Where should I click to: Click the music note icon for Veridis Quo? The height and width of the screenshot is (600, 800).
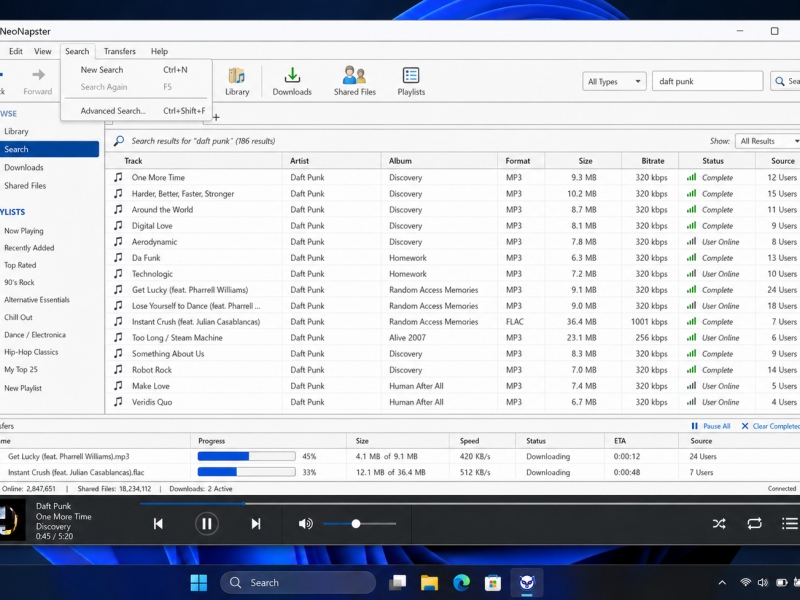coord(118,402)
